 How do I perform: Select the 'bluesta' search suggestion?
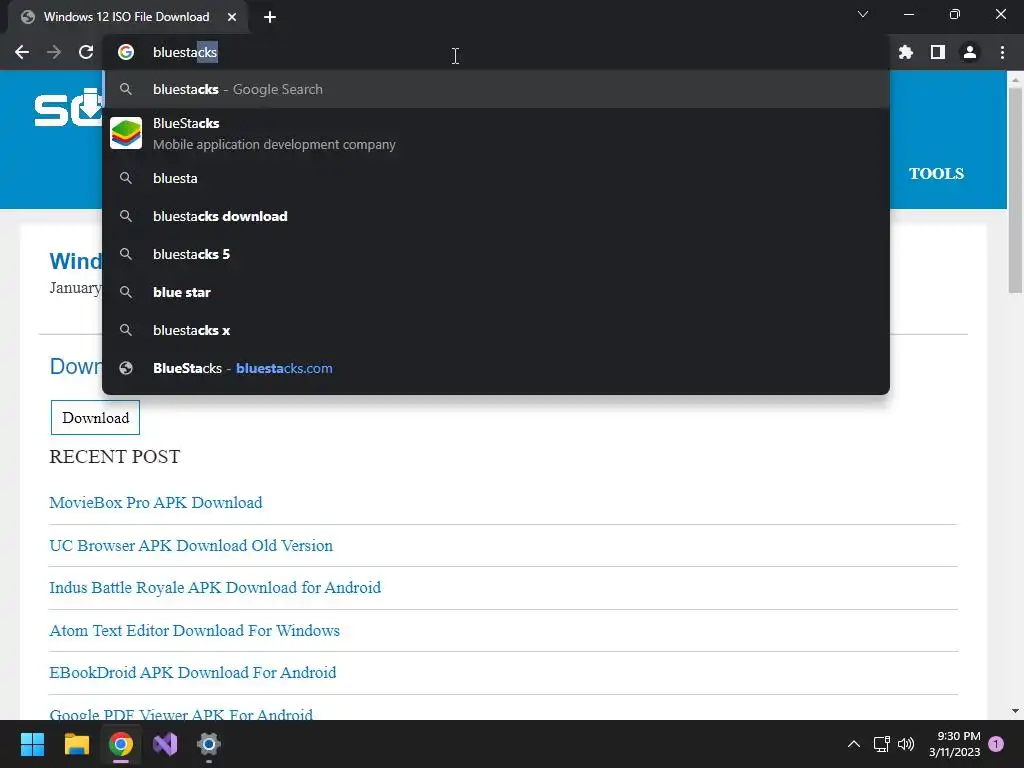click(x=496, y=178)
